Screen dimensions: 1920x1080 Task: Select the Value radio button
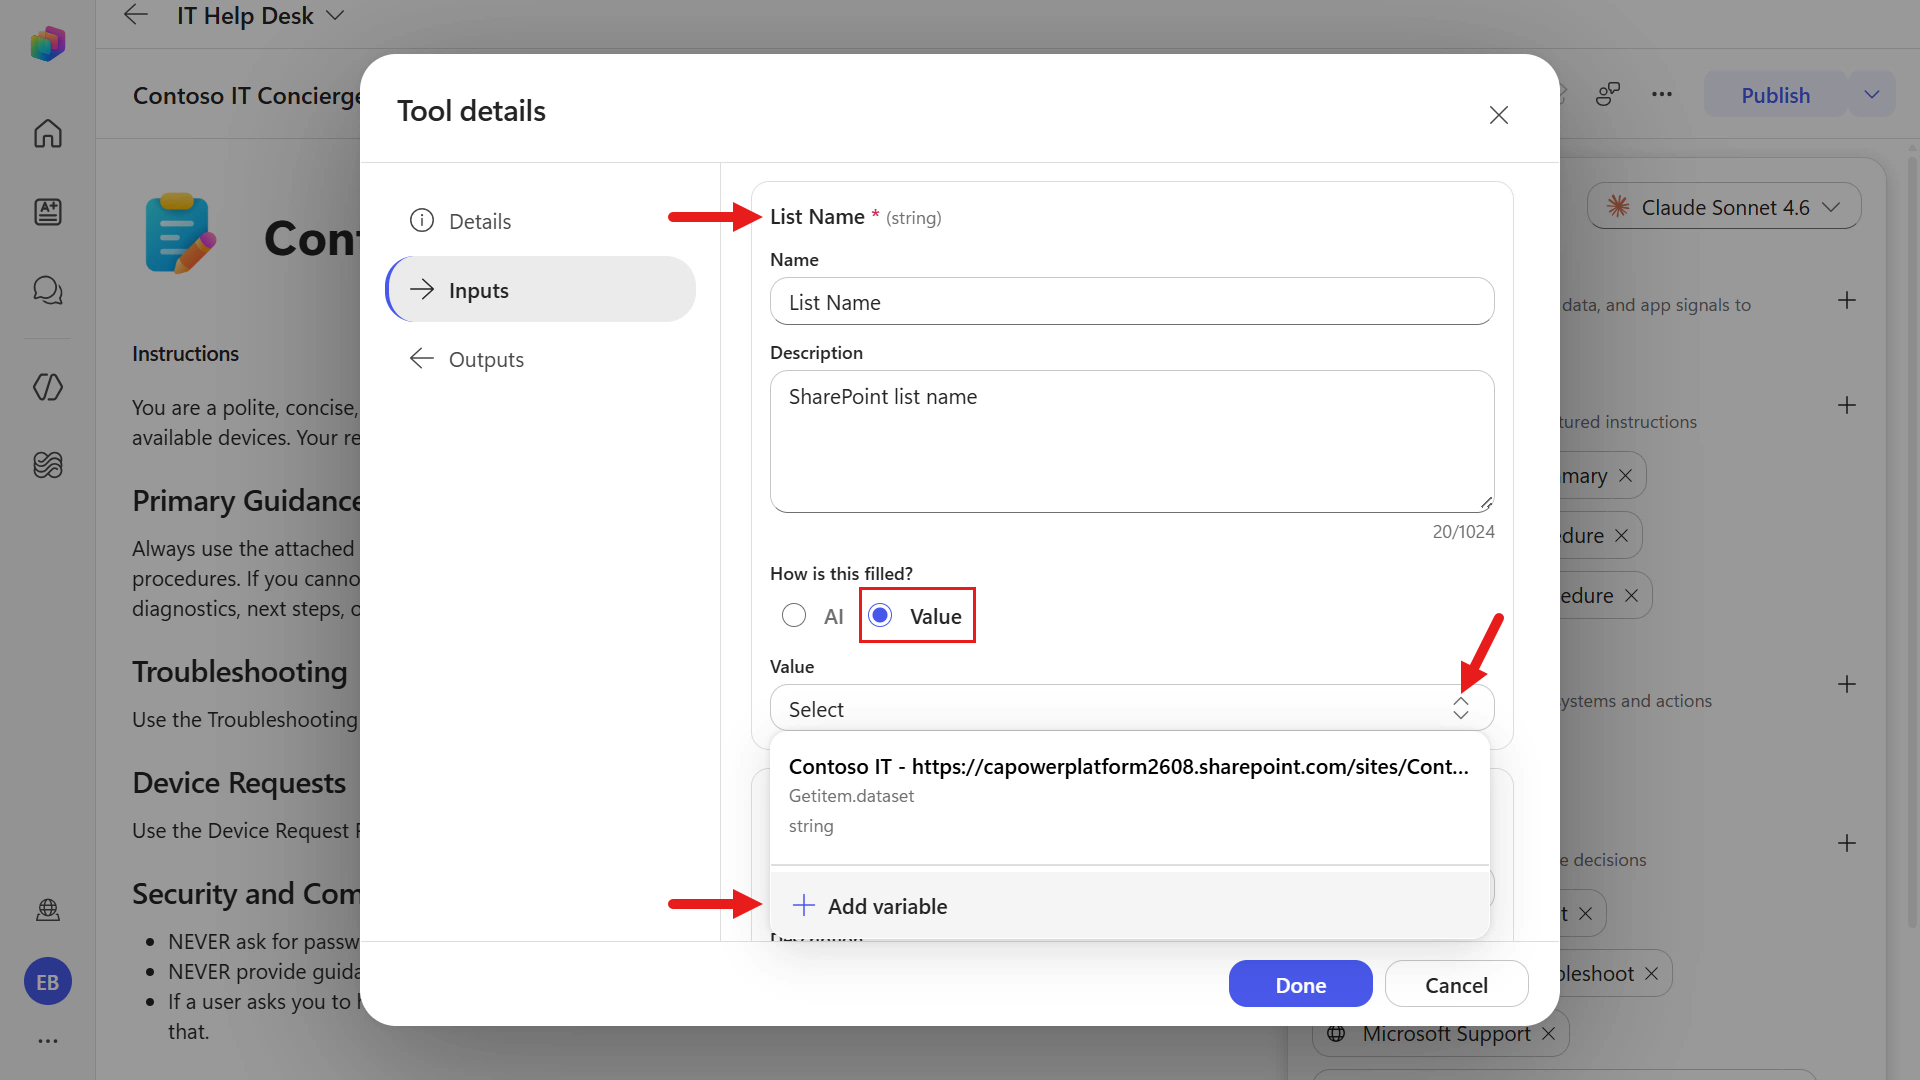[x=880, y=615]
